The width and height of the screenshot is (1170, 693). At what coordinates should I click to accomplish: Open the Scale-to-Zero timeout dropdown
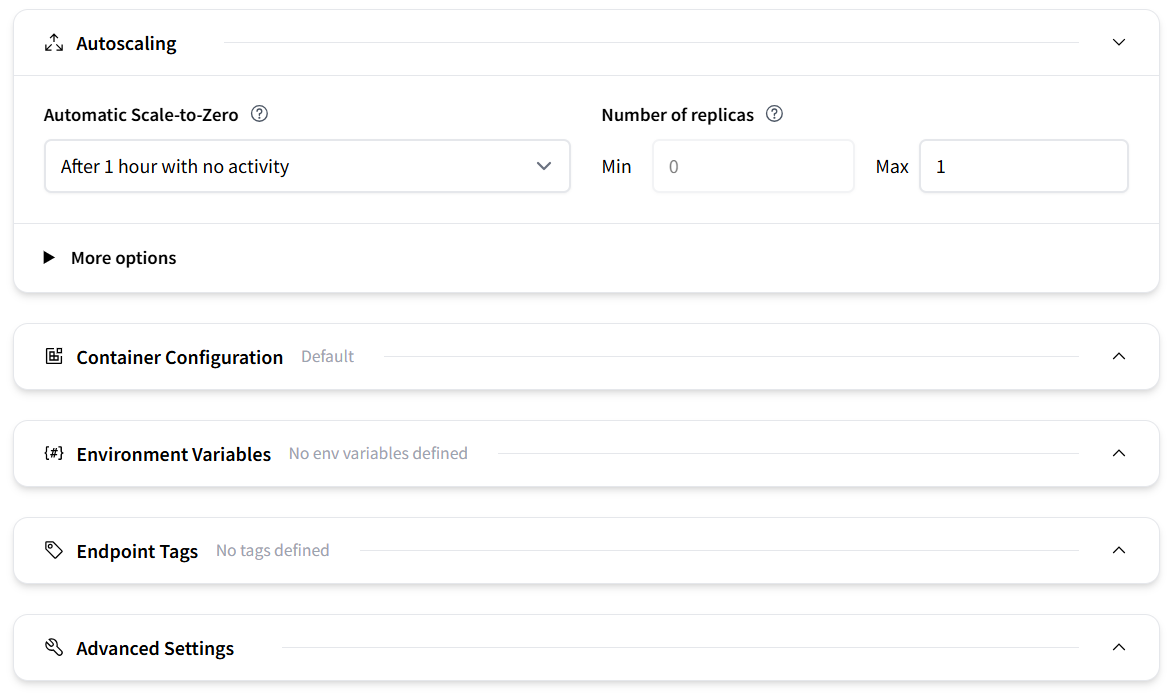[307, 166]
